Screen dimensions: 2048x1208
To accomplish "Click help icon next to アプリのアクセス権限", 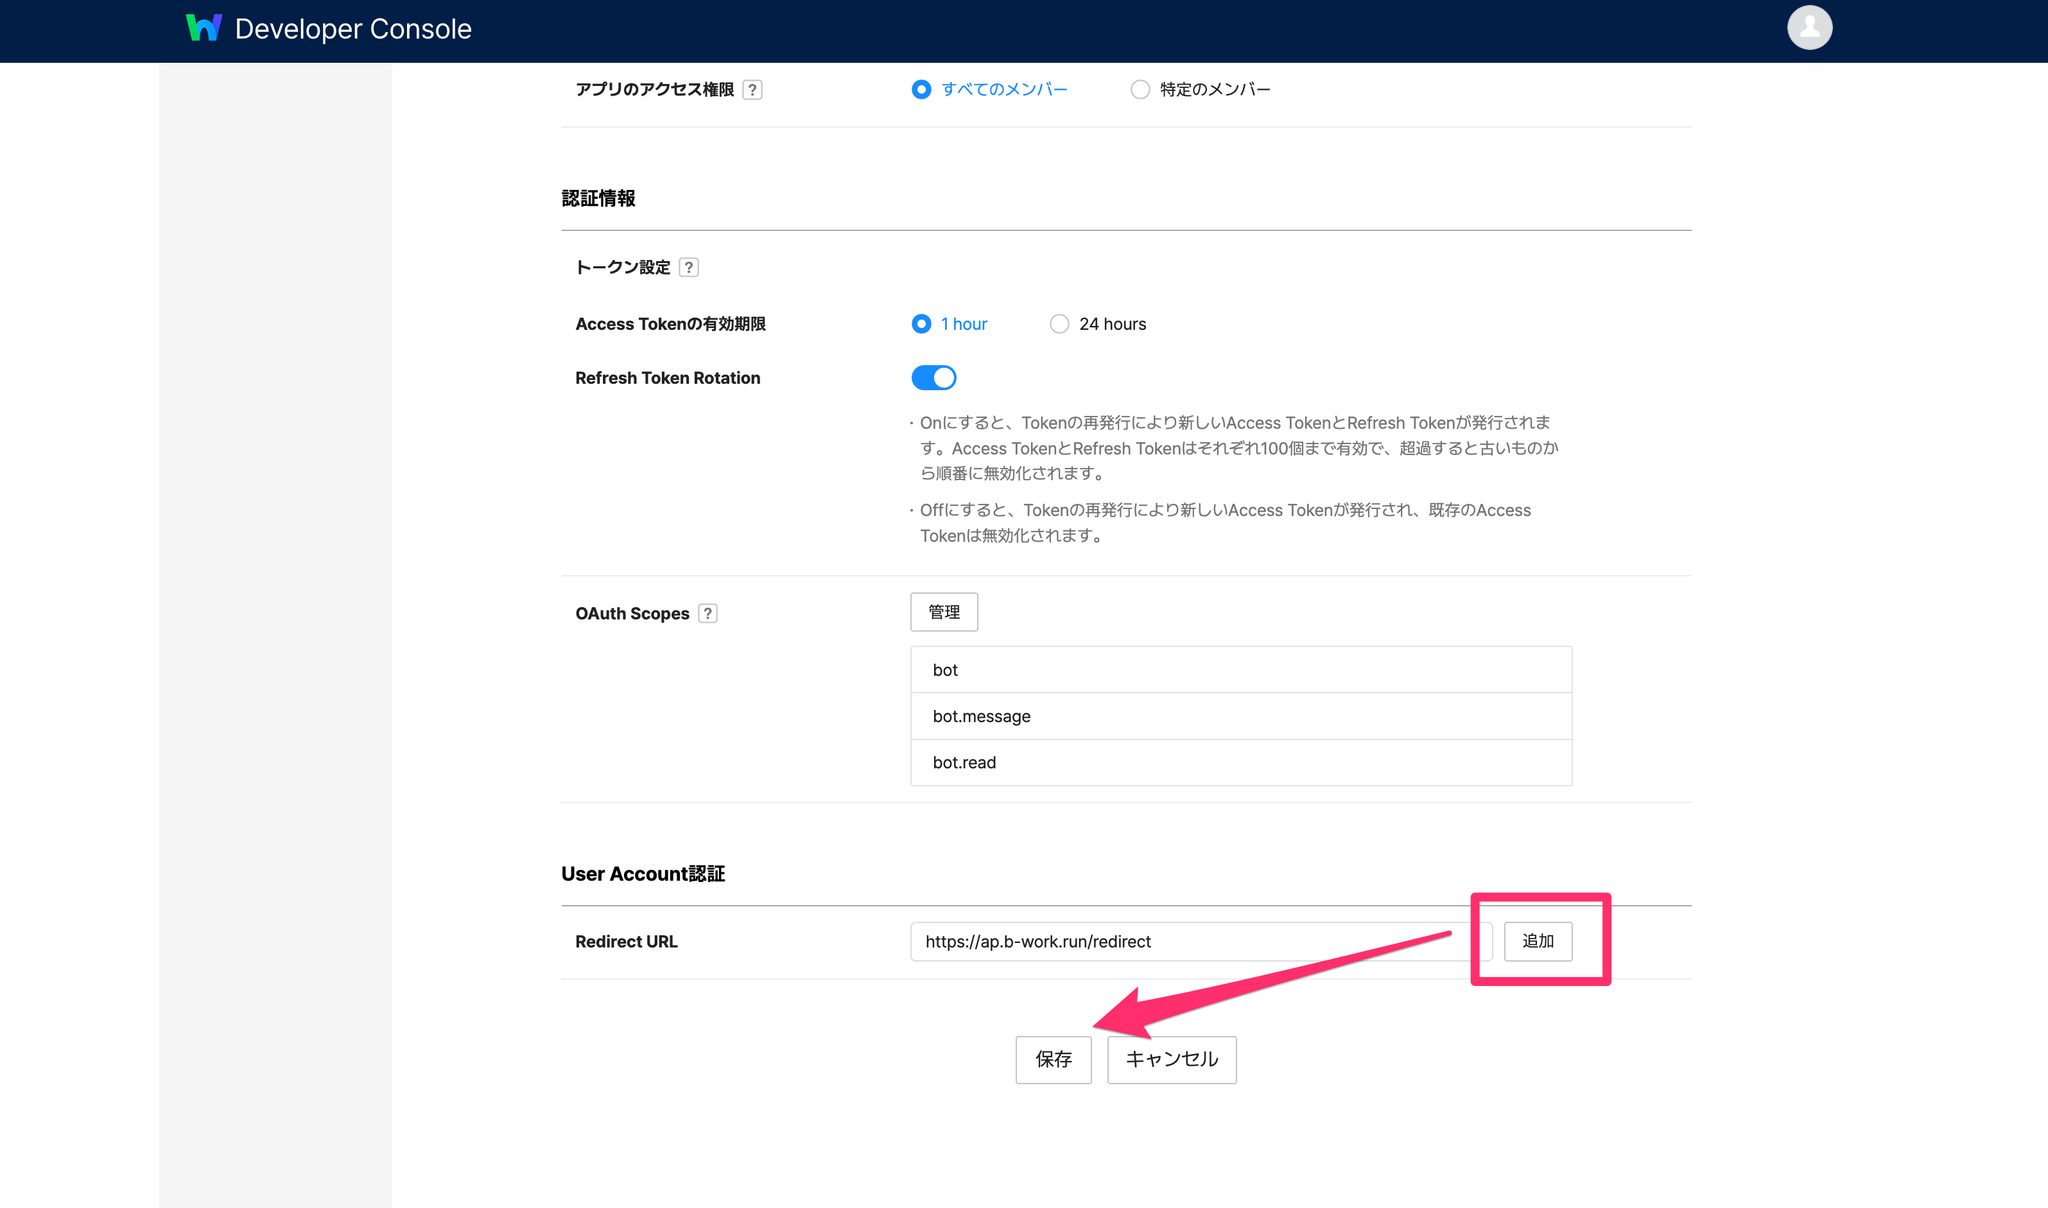I will point(753,90).
